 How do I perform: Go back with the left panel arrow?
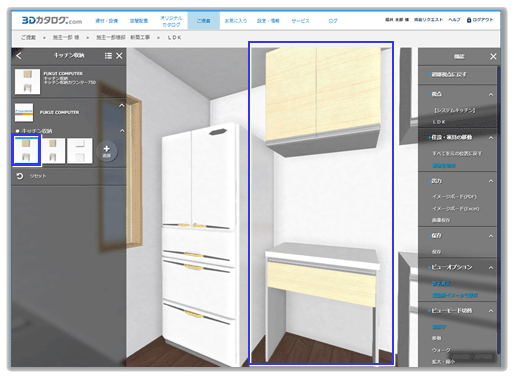point(19,56)
